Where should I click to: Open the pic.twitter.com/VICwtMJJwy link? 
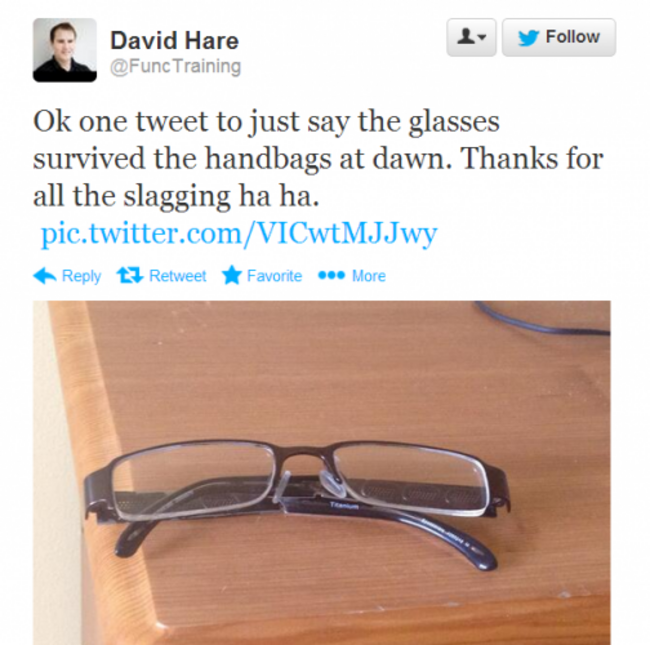239,233
